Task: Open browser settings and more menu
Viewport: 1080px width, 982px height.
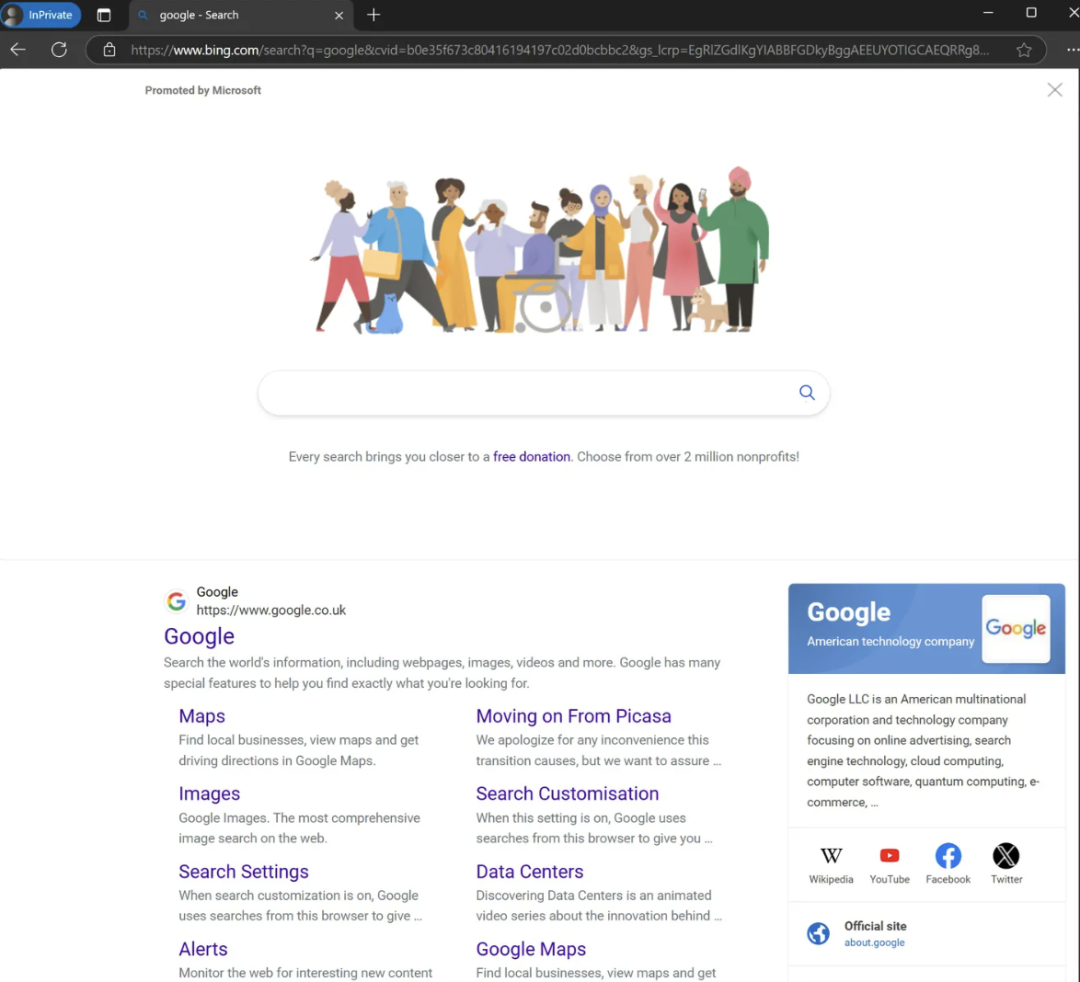Action: (x=1072, y=50)
